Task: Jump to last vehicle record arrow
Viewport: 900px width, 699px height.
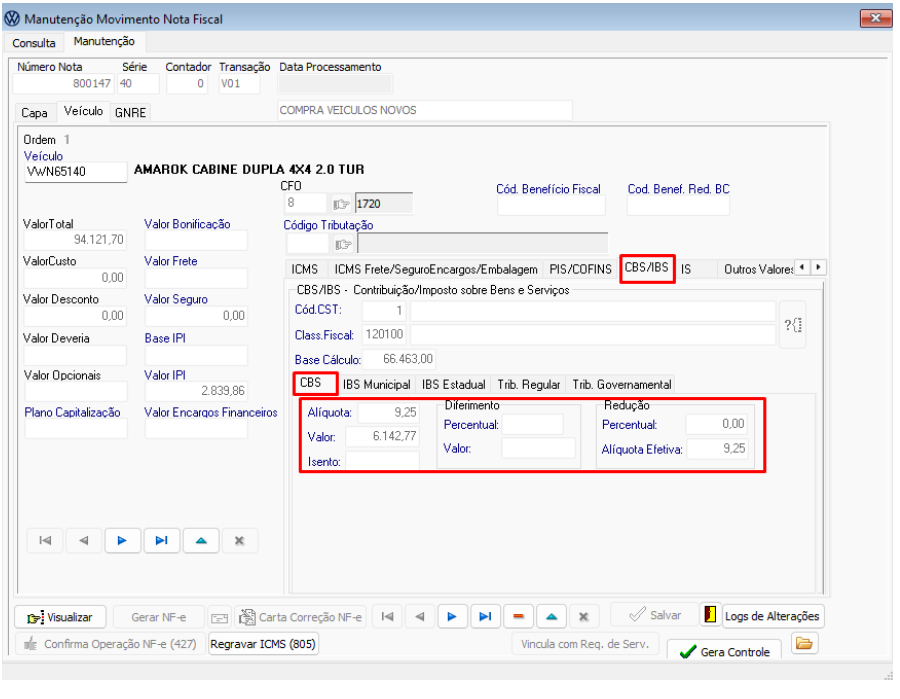Action: 161,540
